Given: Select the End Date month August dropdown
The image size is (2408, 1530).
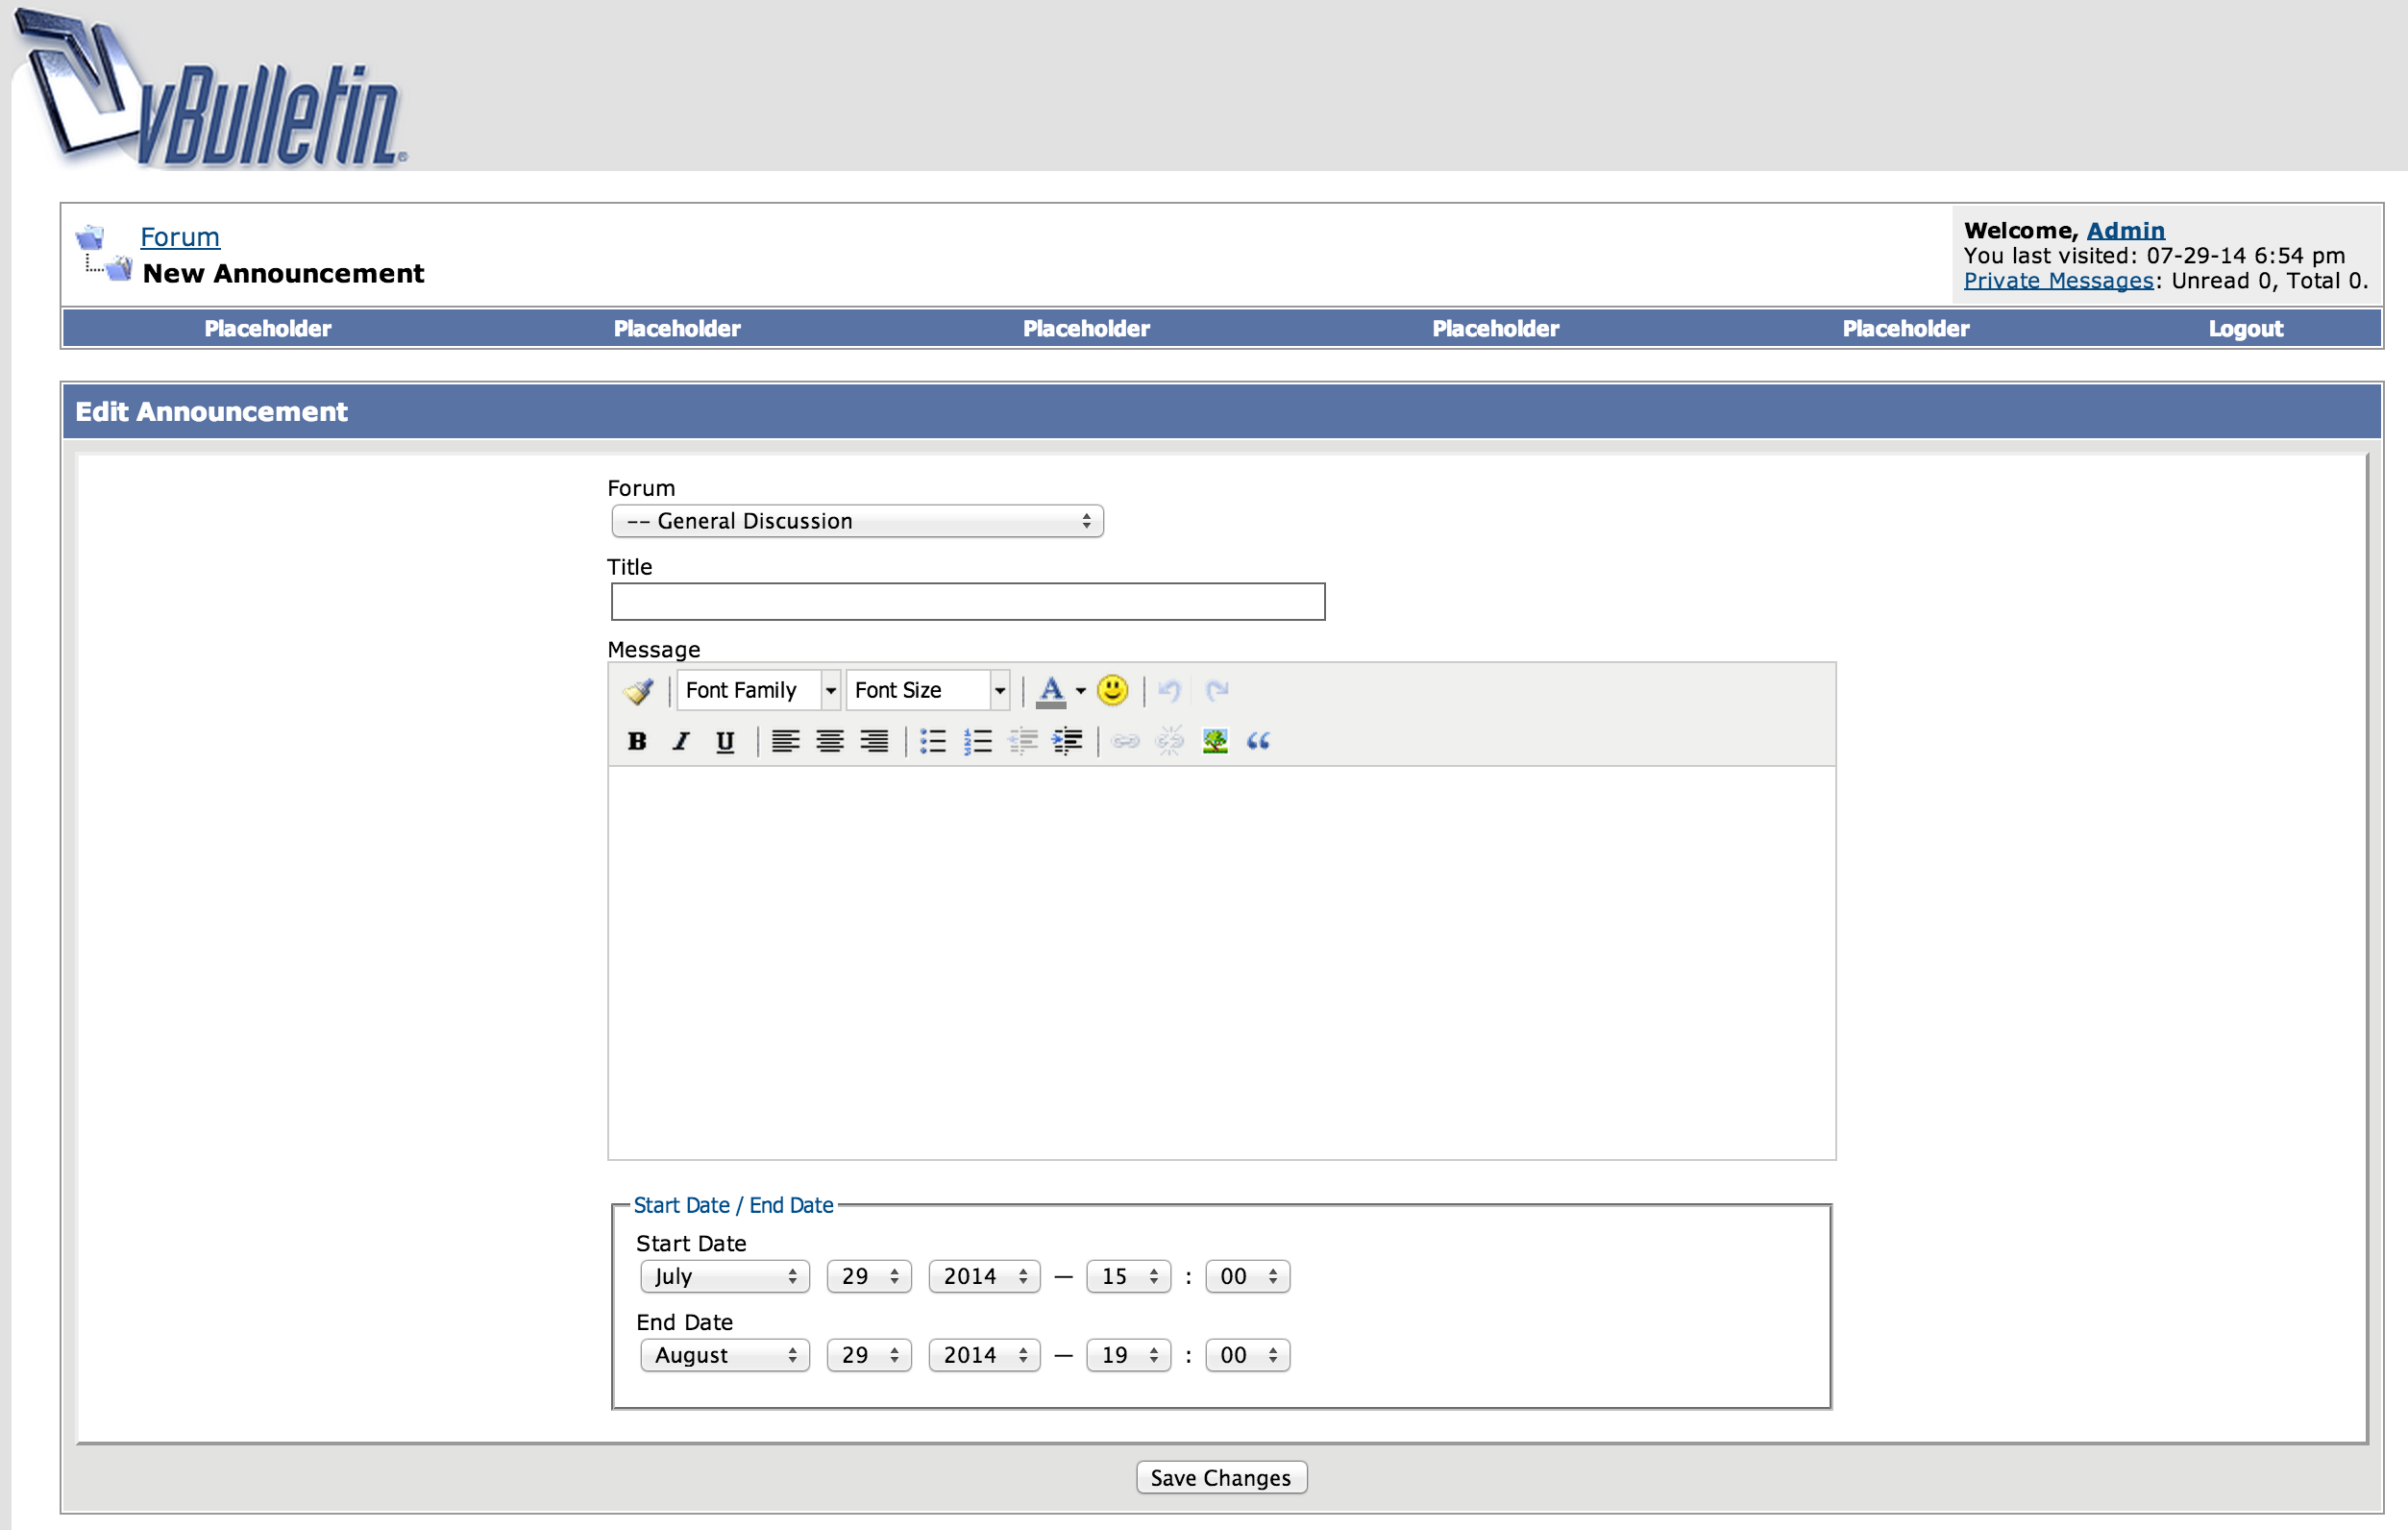Looking at the screenshot, I should (724, 1355).
